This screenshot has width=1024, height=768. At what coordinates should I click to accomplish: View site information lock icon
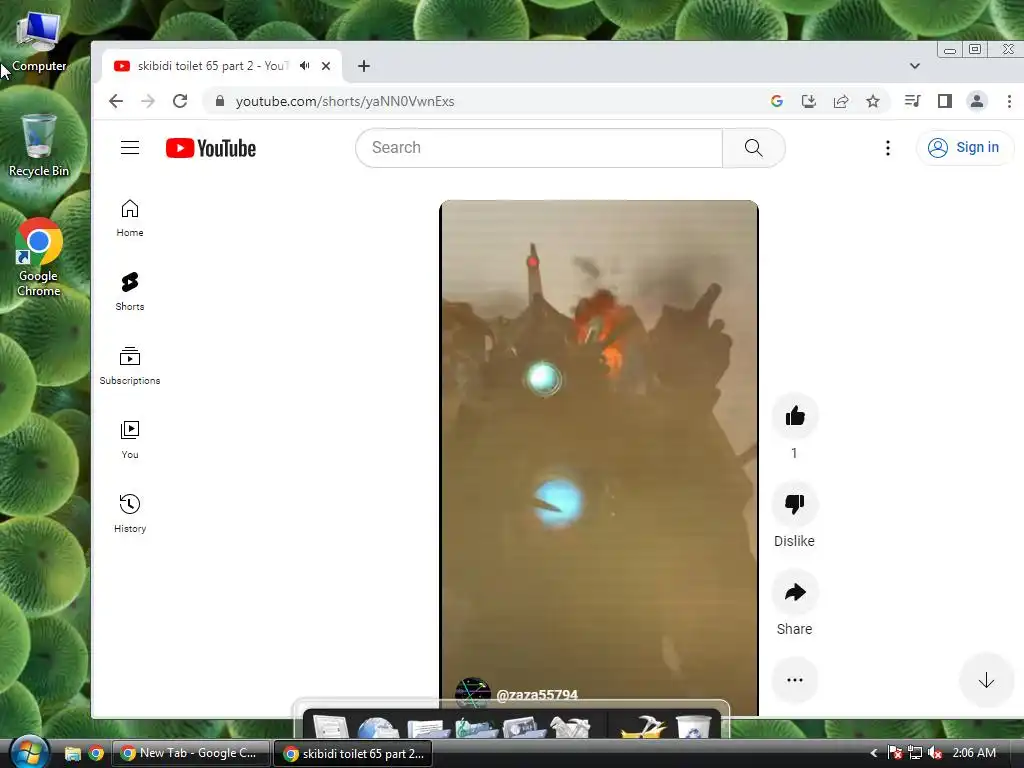click(220, 101)
